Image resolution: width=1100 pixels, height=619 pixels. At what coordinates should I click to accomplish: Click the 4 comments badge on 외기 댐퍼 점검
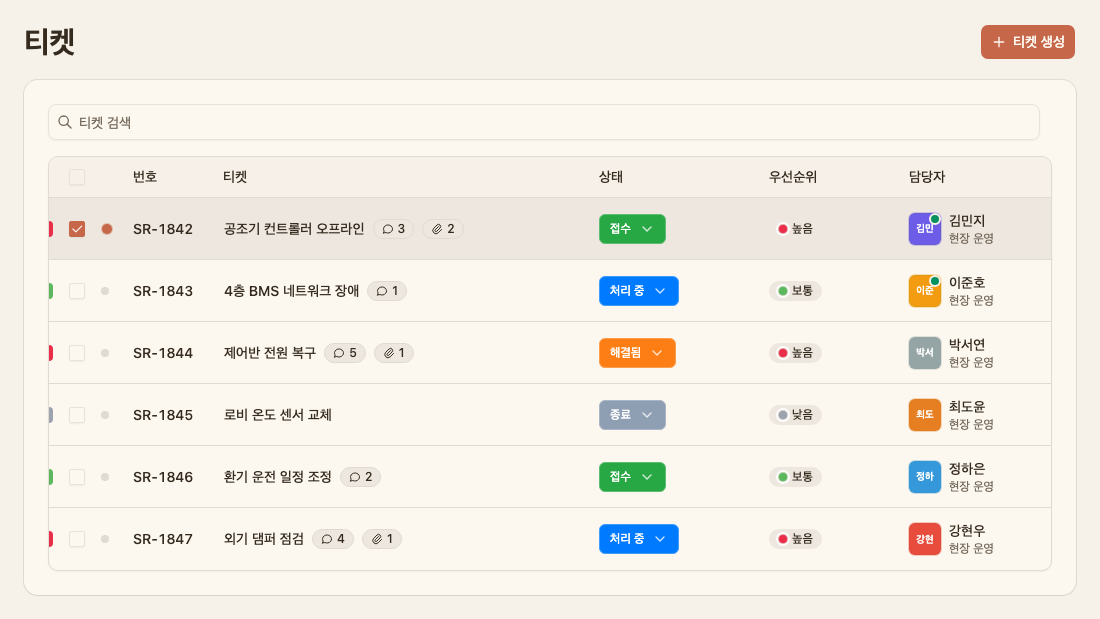[333, 539]
